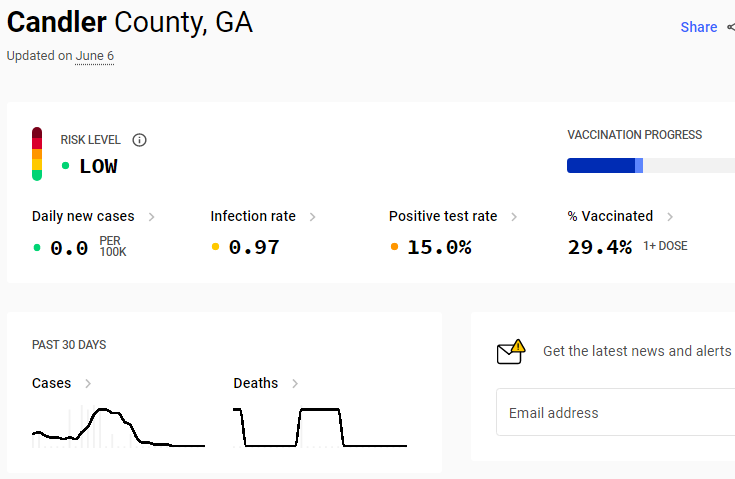Expand the Daily new cases chevron

151,217
